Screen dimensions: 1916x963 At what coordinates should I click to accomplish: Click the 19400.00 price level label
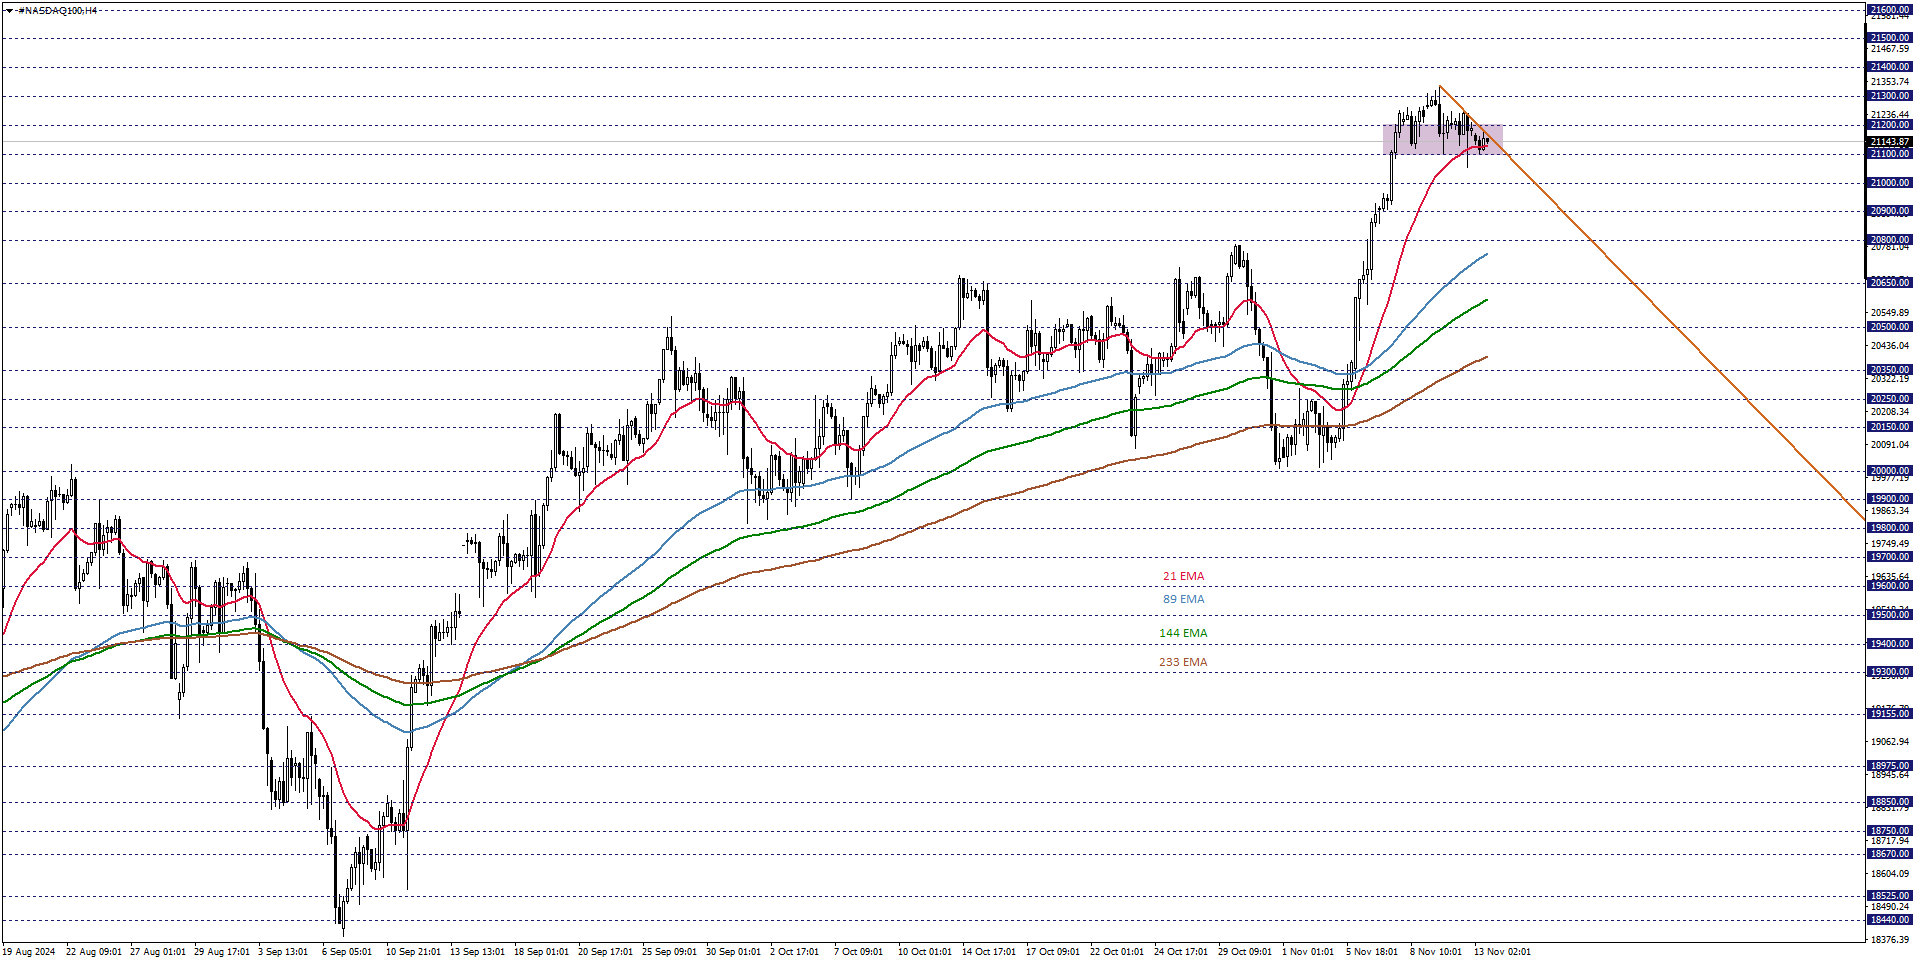tap(1890, 644)
